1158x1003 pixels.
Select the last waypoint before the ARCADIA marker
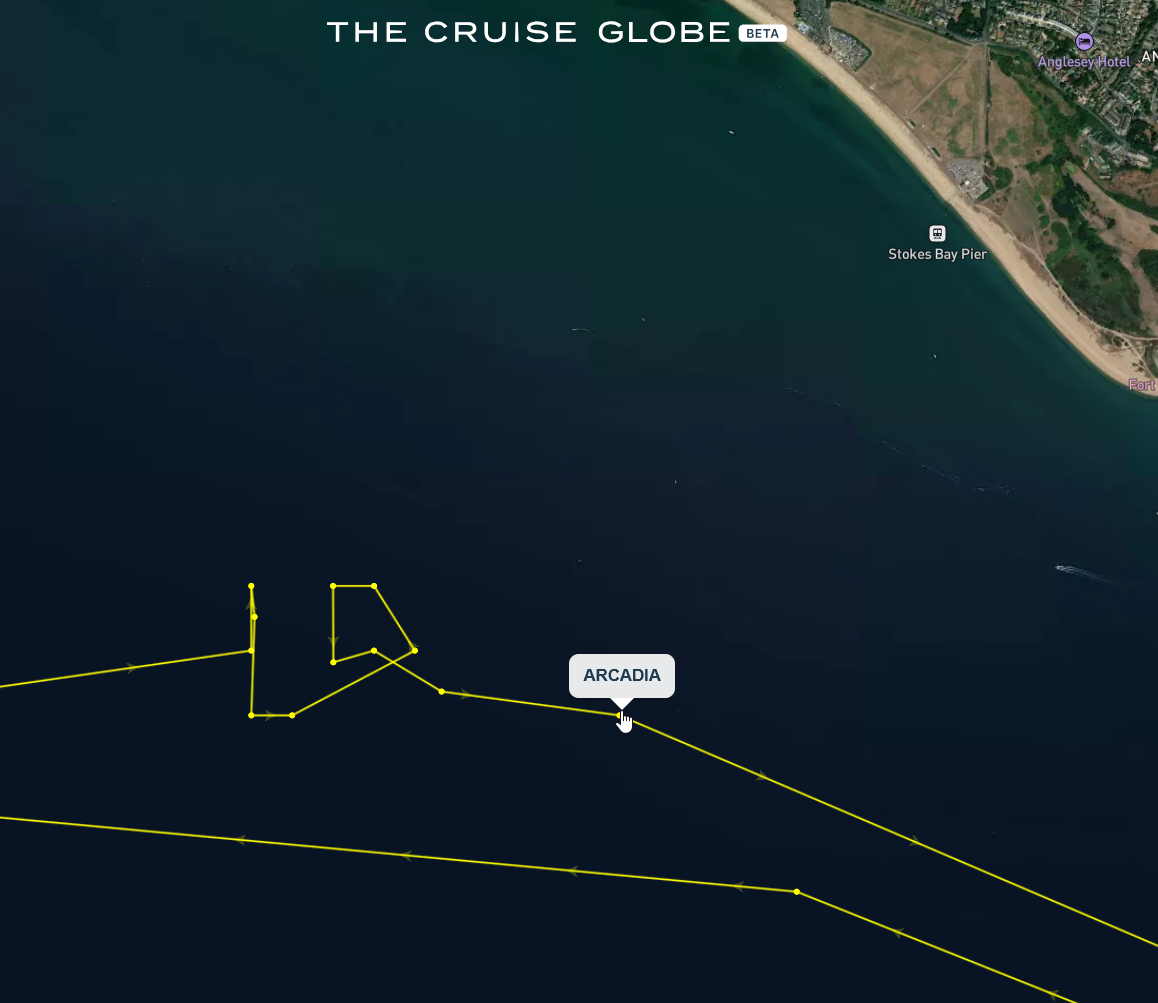(442, 691)
